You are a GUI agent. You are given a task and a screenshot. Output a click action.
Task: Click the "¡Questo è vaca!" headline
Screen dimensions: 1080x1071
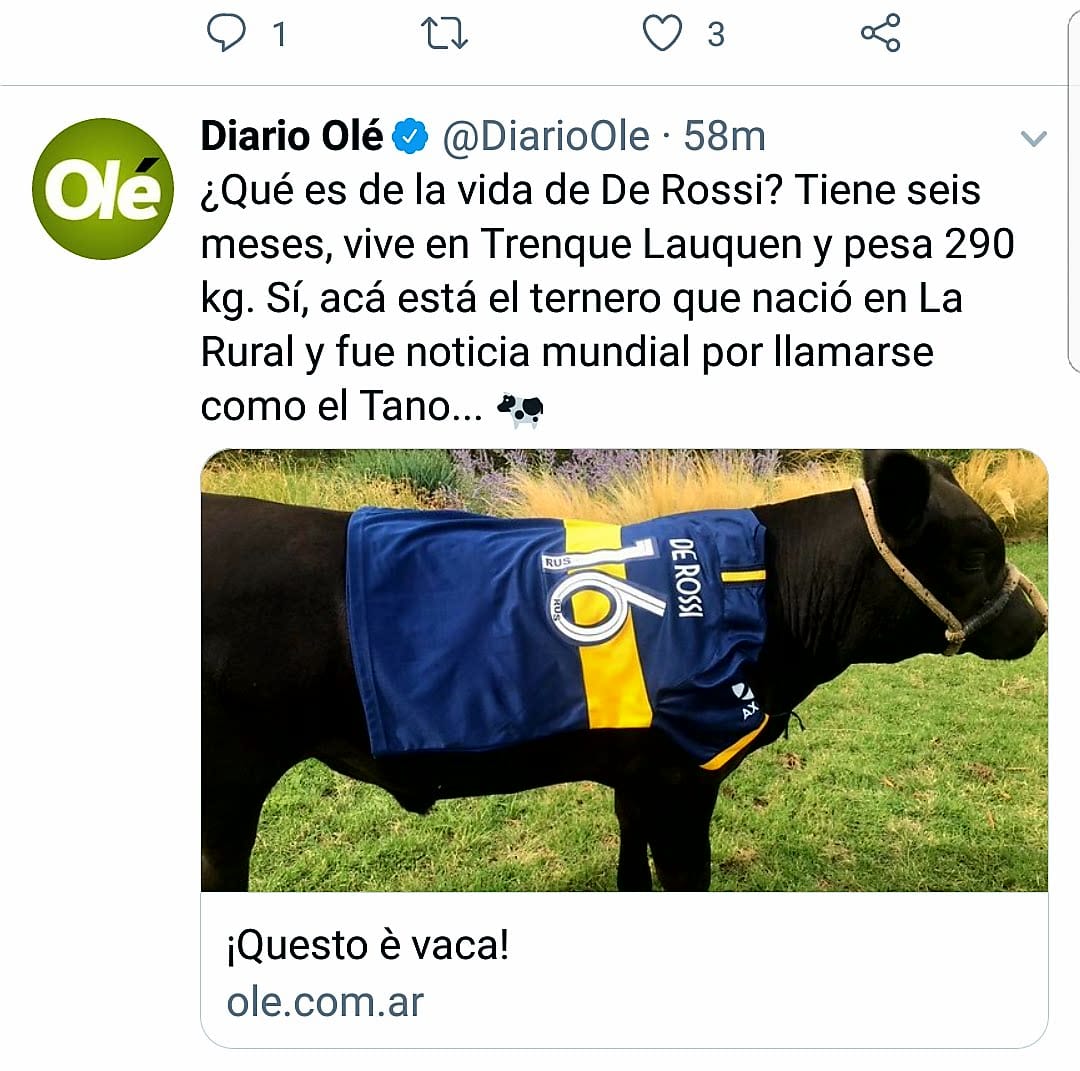click(368, 946)
